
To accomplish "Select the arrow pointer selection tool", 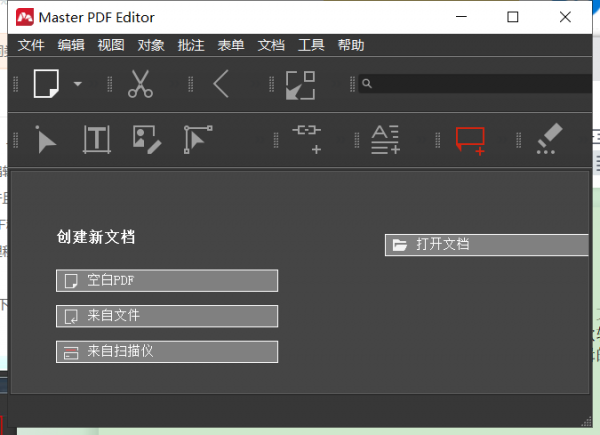I will [x=46, y=139].
